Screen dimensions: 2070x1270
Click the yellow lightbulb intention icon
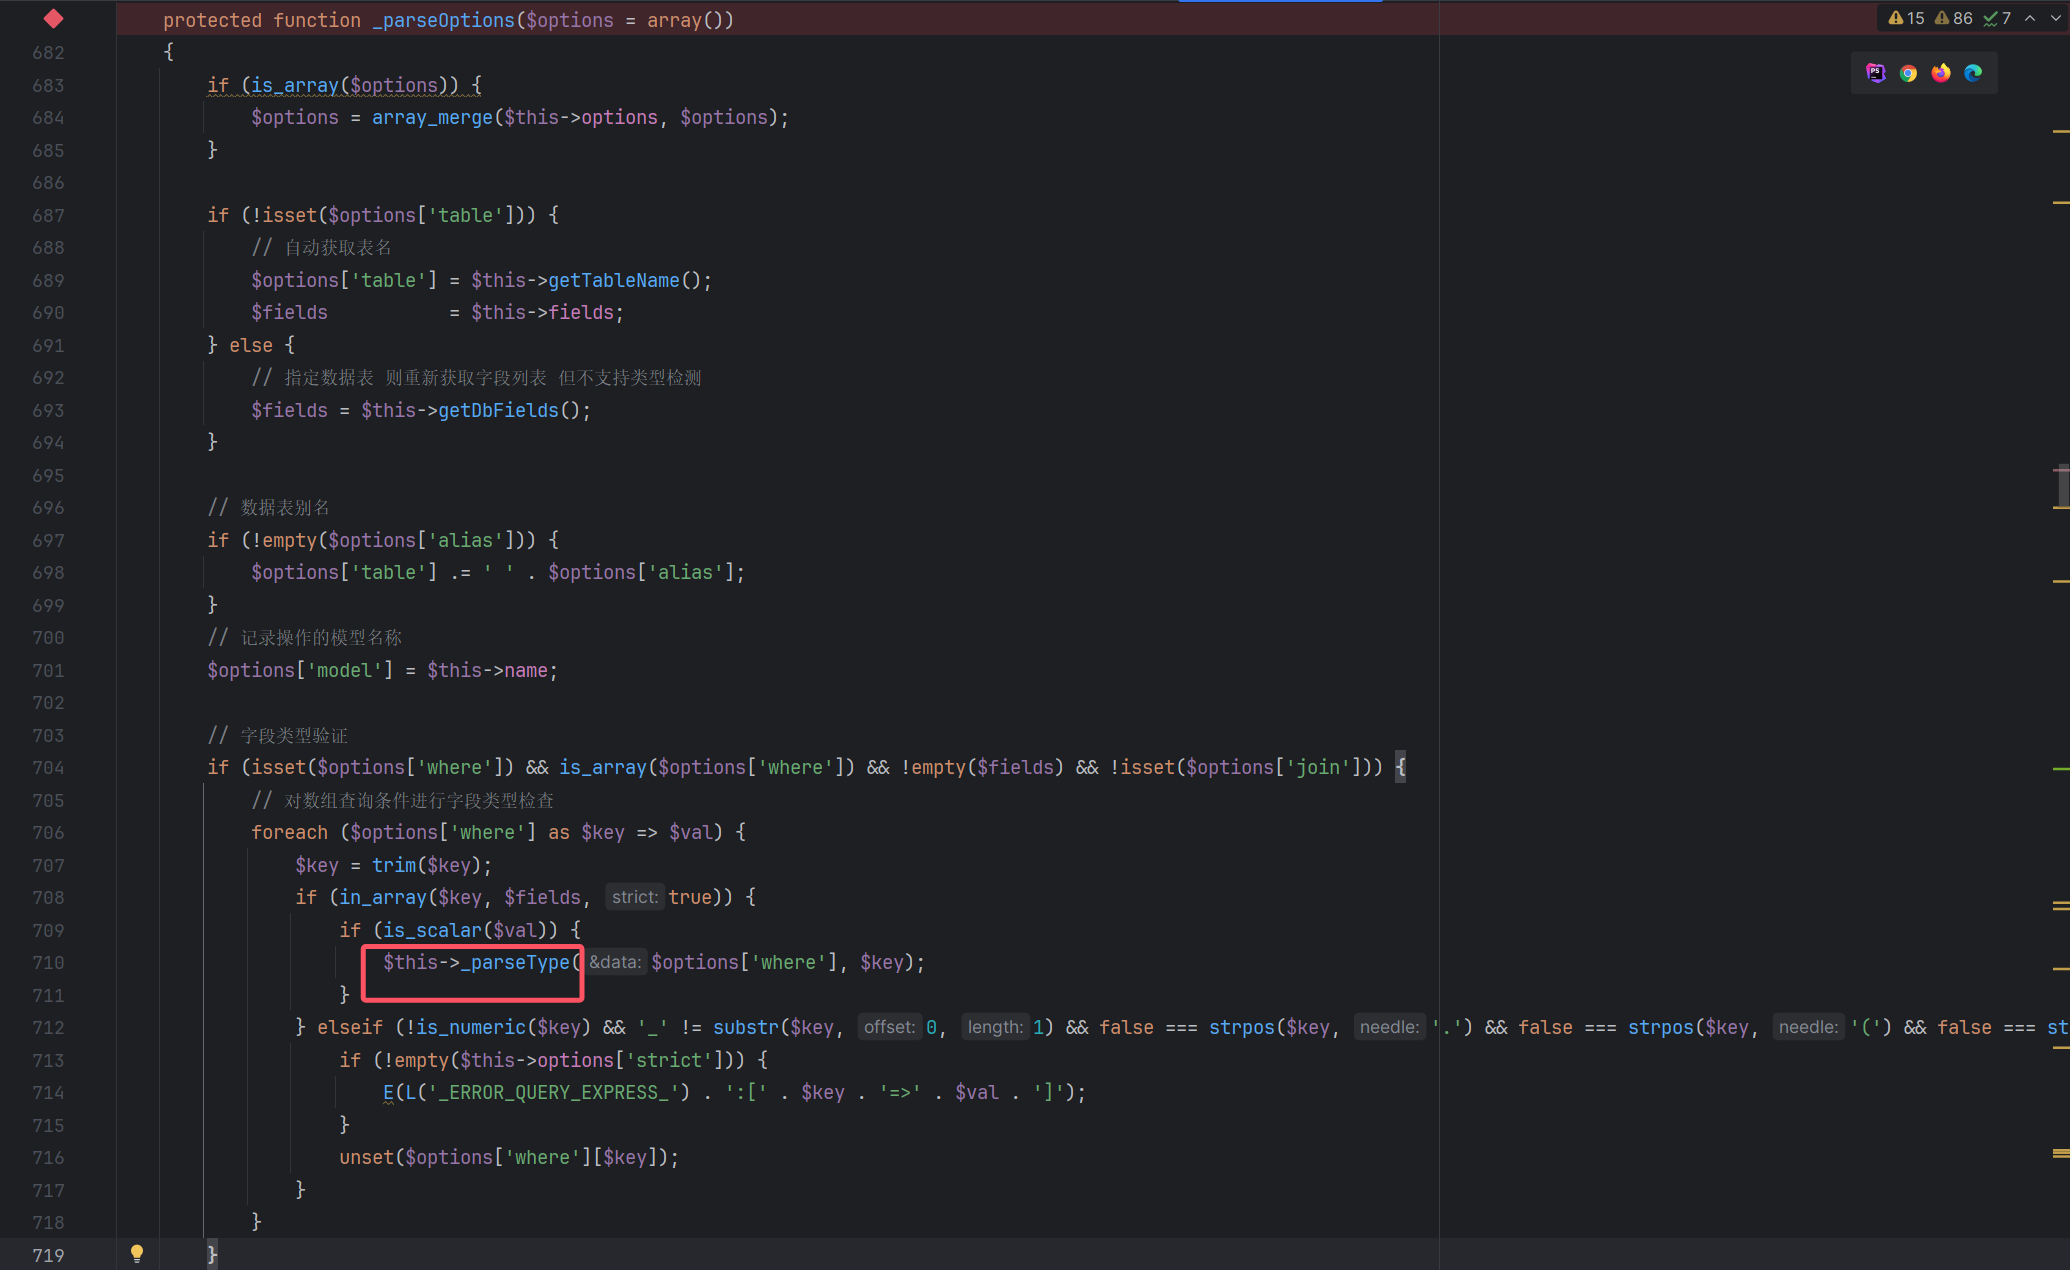tap(137, 1253)
